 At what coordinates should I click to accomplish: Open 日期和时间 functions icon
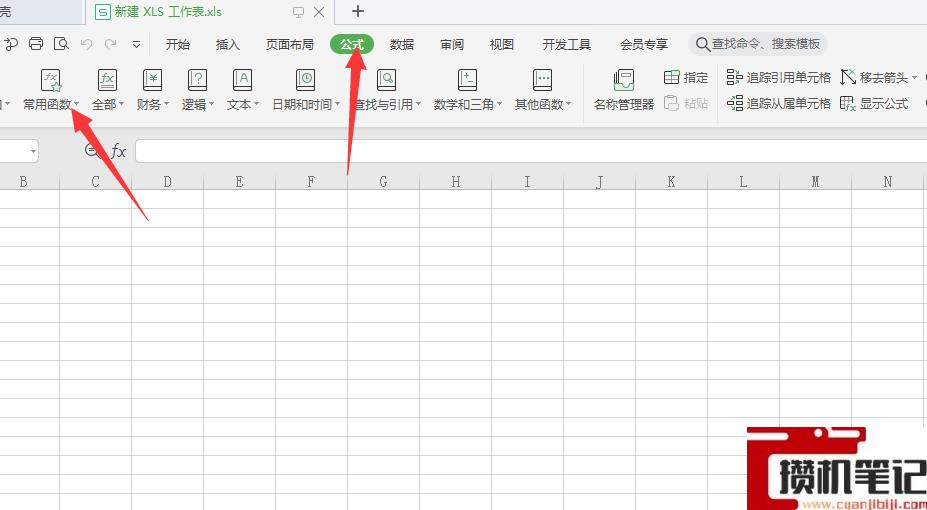click(x=305, y=80)
